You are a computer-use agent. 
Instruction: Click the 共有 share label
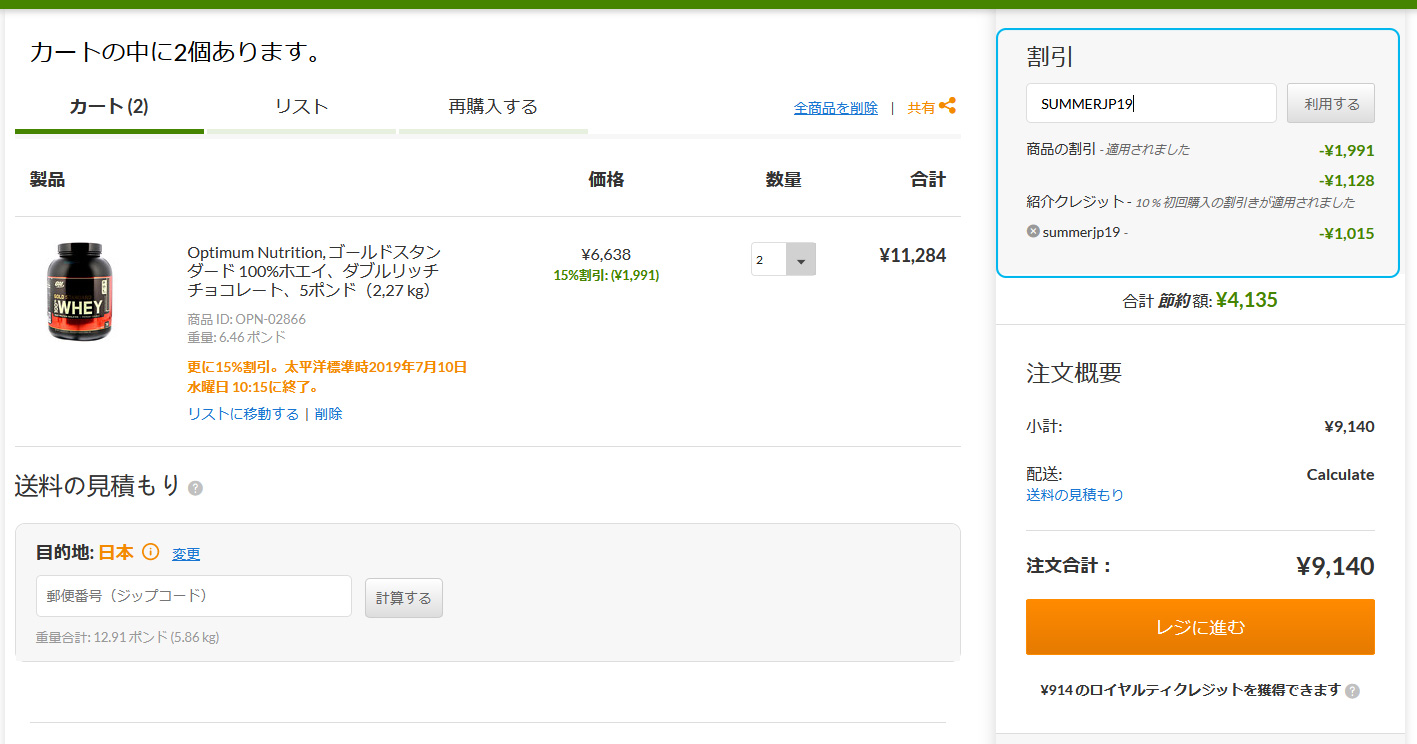tap(921, 108)
